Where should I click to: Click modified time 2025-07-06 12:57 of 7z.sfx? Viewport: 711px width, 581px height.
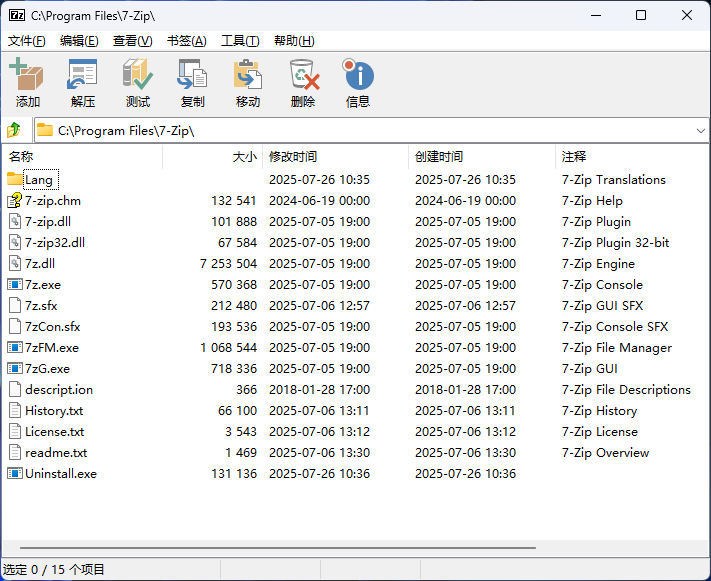pos(319,306)
